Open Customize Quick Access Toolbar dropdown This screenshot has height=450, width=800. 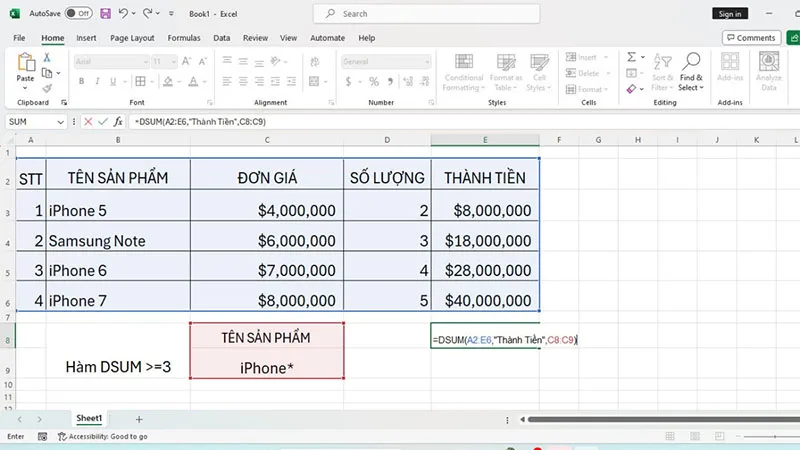[171, 14]
